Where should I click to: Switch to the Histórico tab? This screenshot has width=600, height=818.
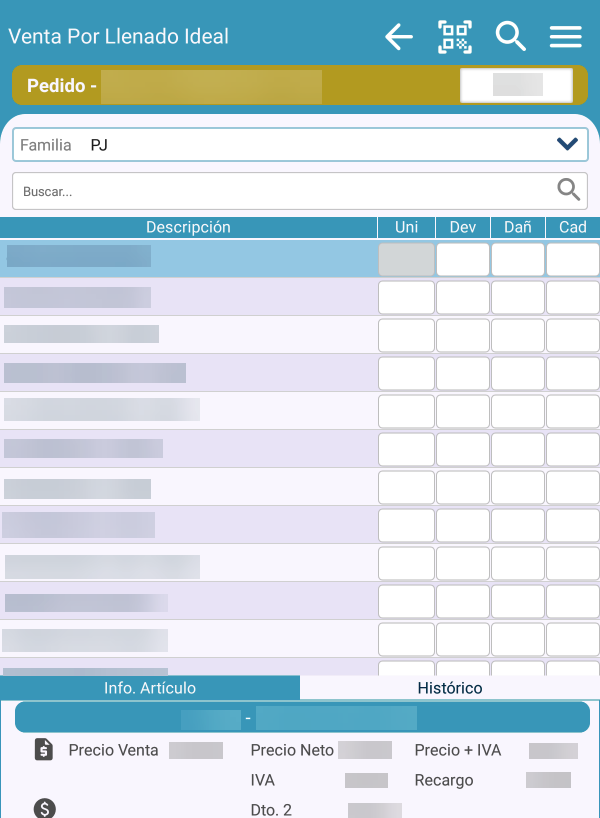click(x=449, y=688)
